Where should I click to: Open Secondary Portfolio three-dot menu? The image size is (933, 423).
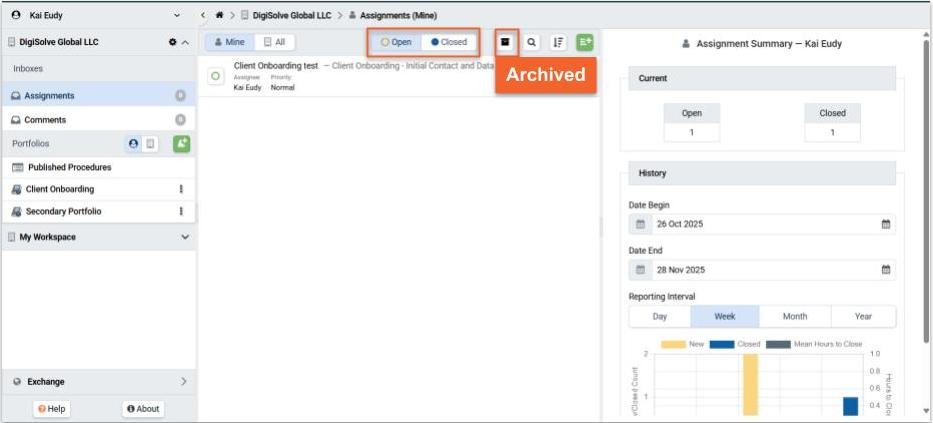181,211
